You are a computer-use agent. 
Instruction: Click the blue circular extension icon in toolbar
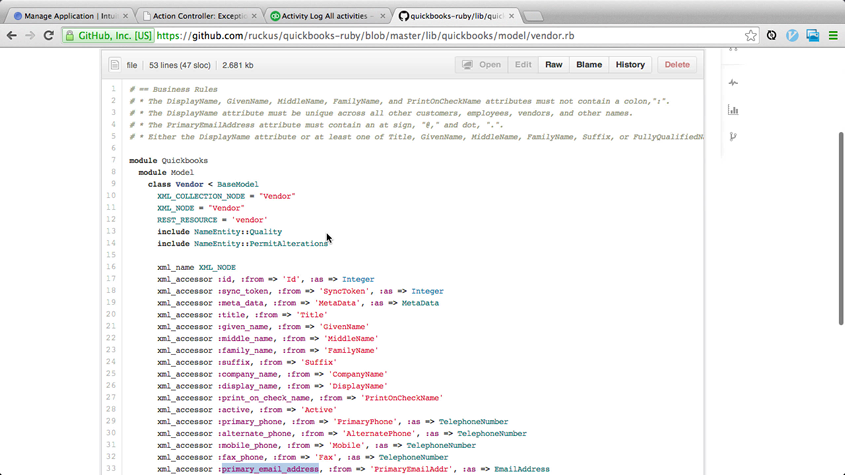point(792,36)
